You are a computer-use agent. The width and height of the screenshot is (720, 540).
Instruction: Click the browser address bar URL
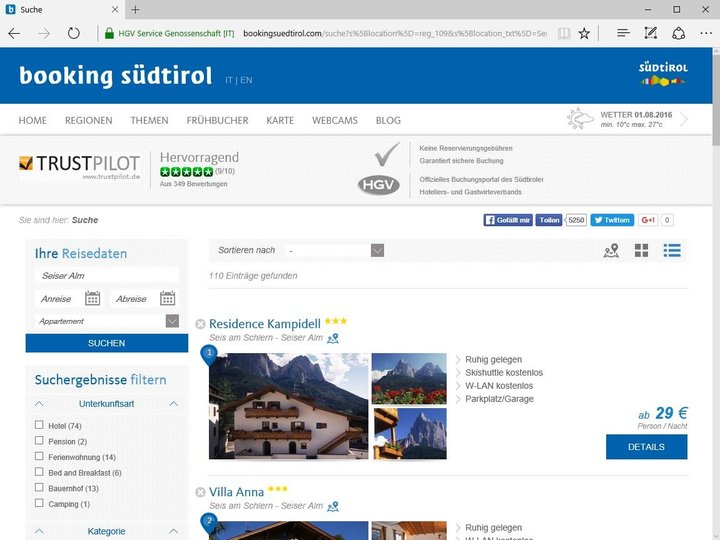(395, 33)
